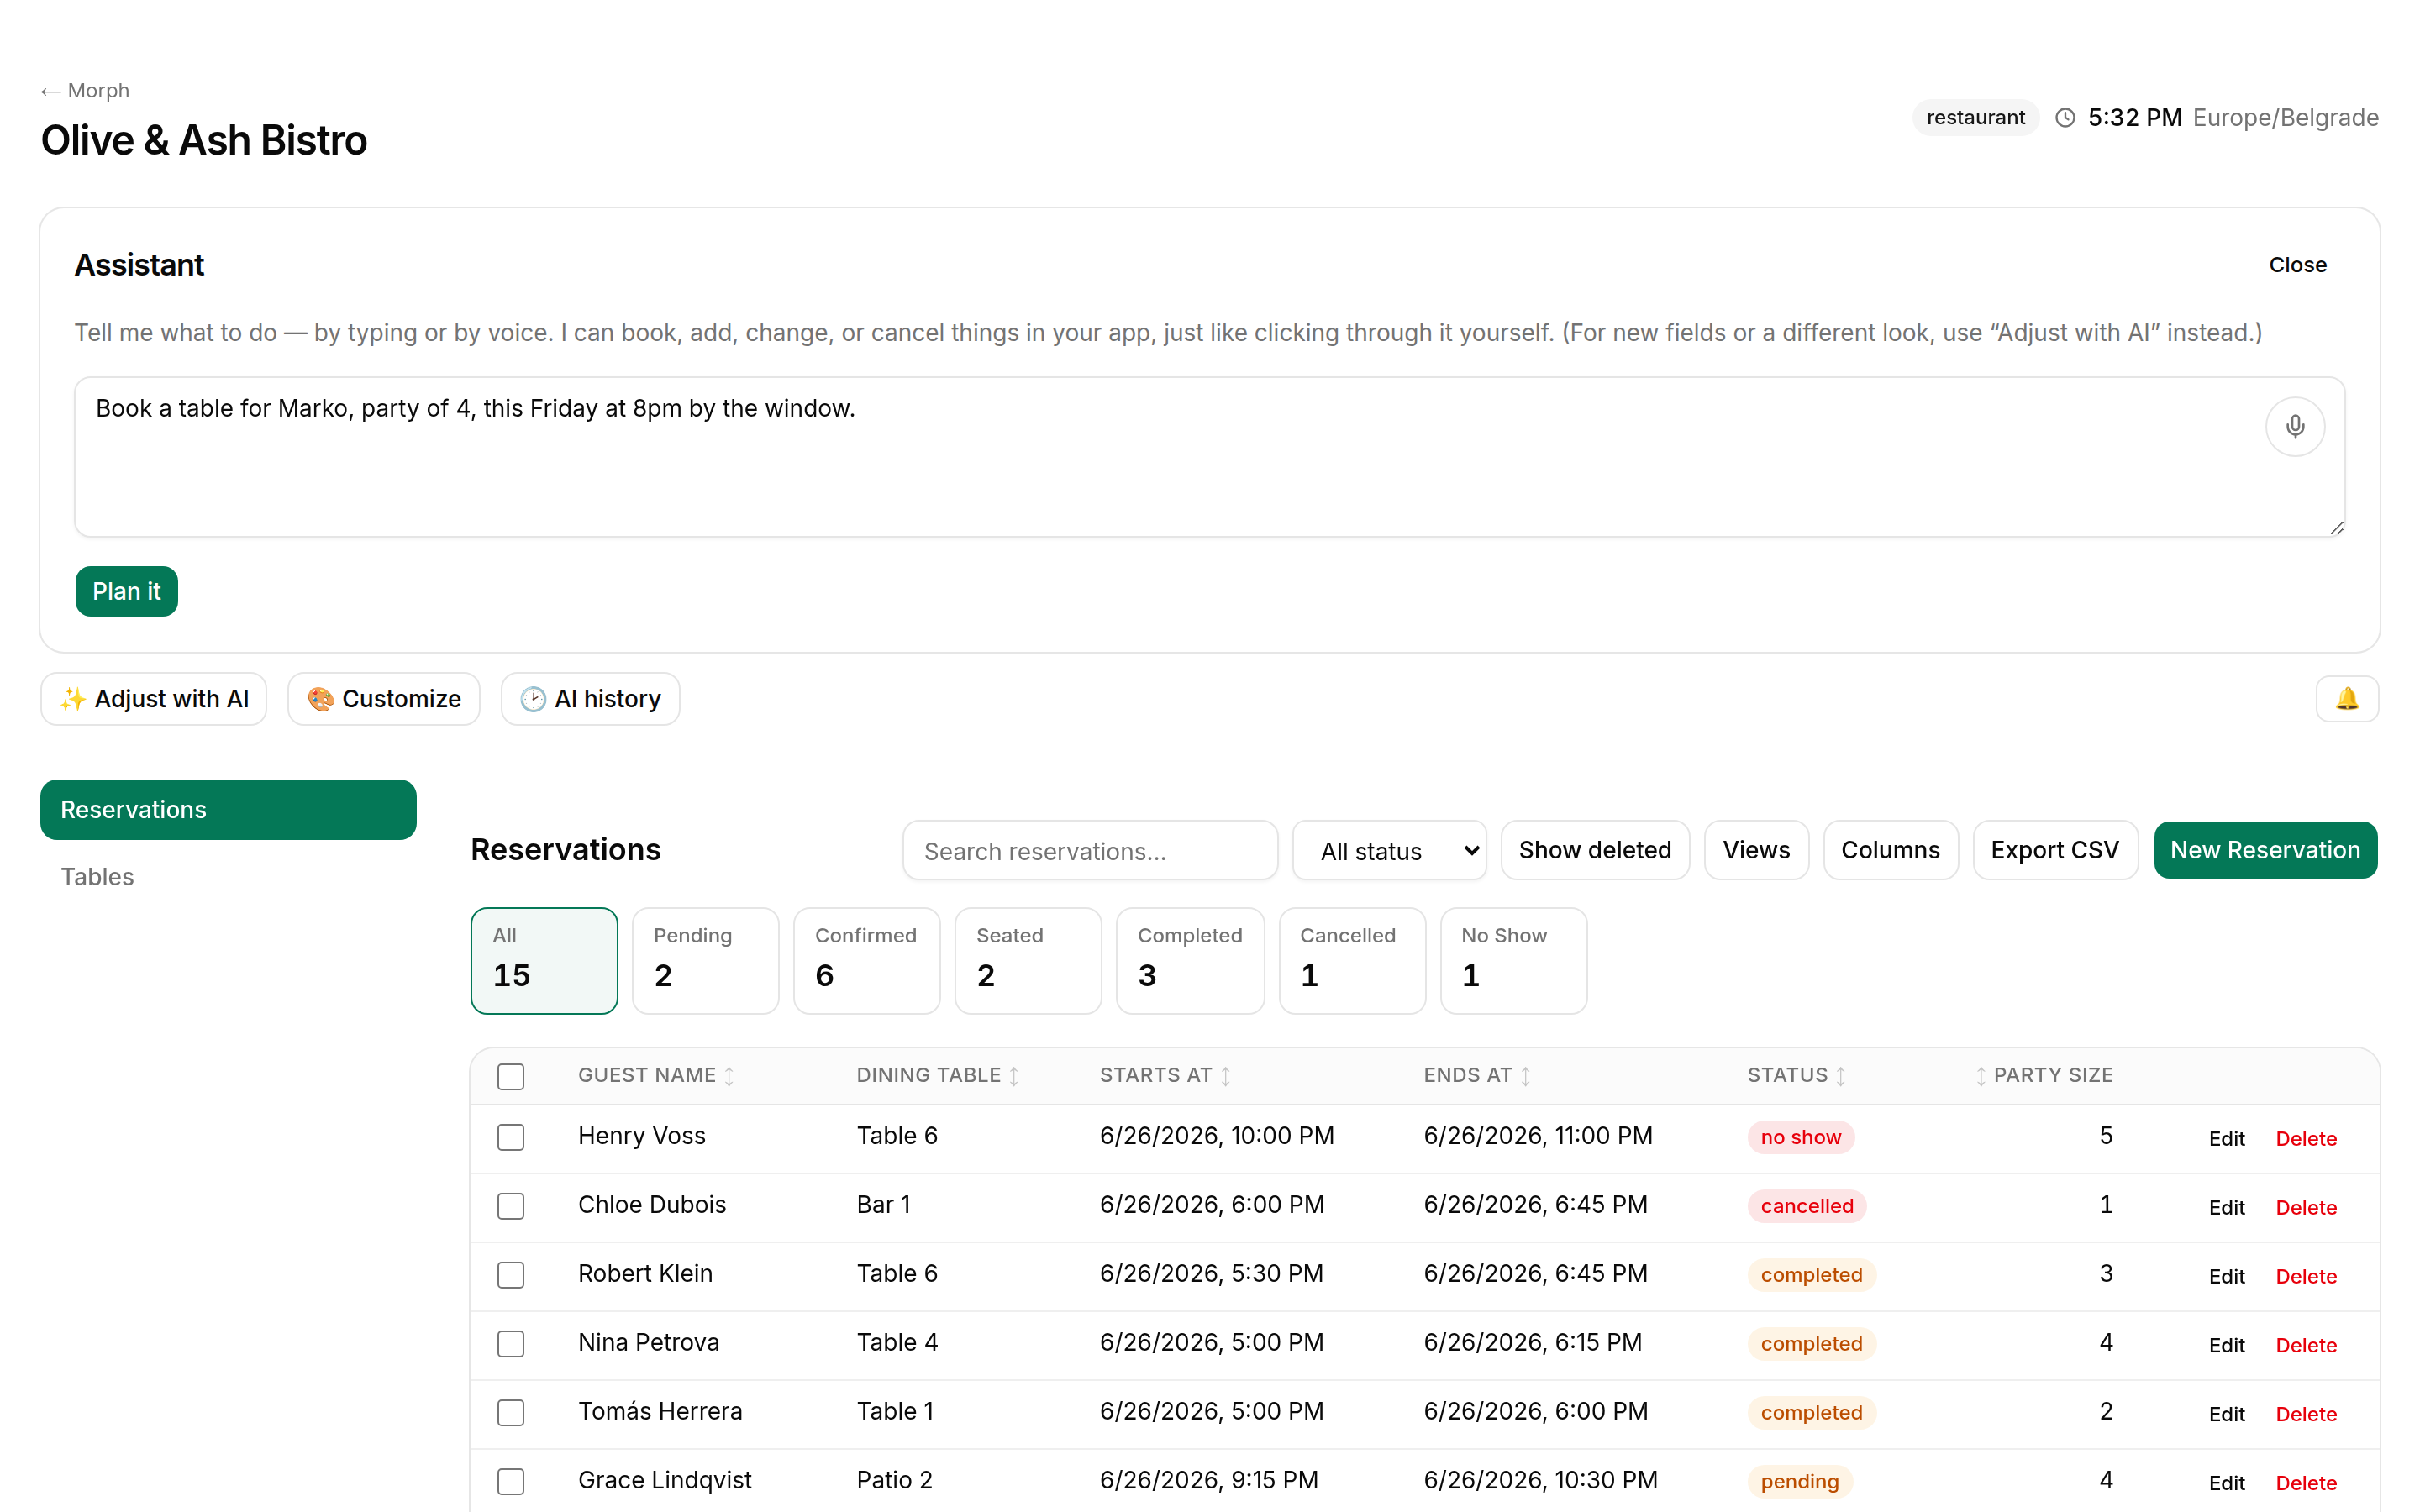
Task: Open the Customize button
Action: (x=383, y=699)
